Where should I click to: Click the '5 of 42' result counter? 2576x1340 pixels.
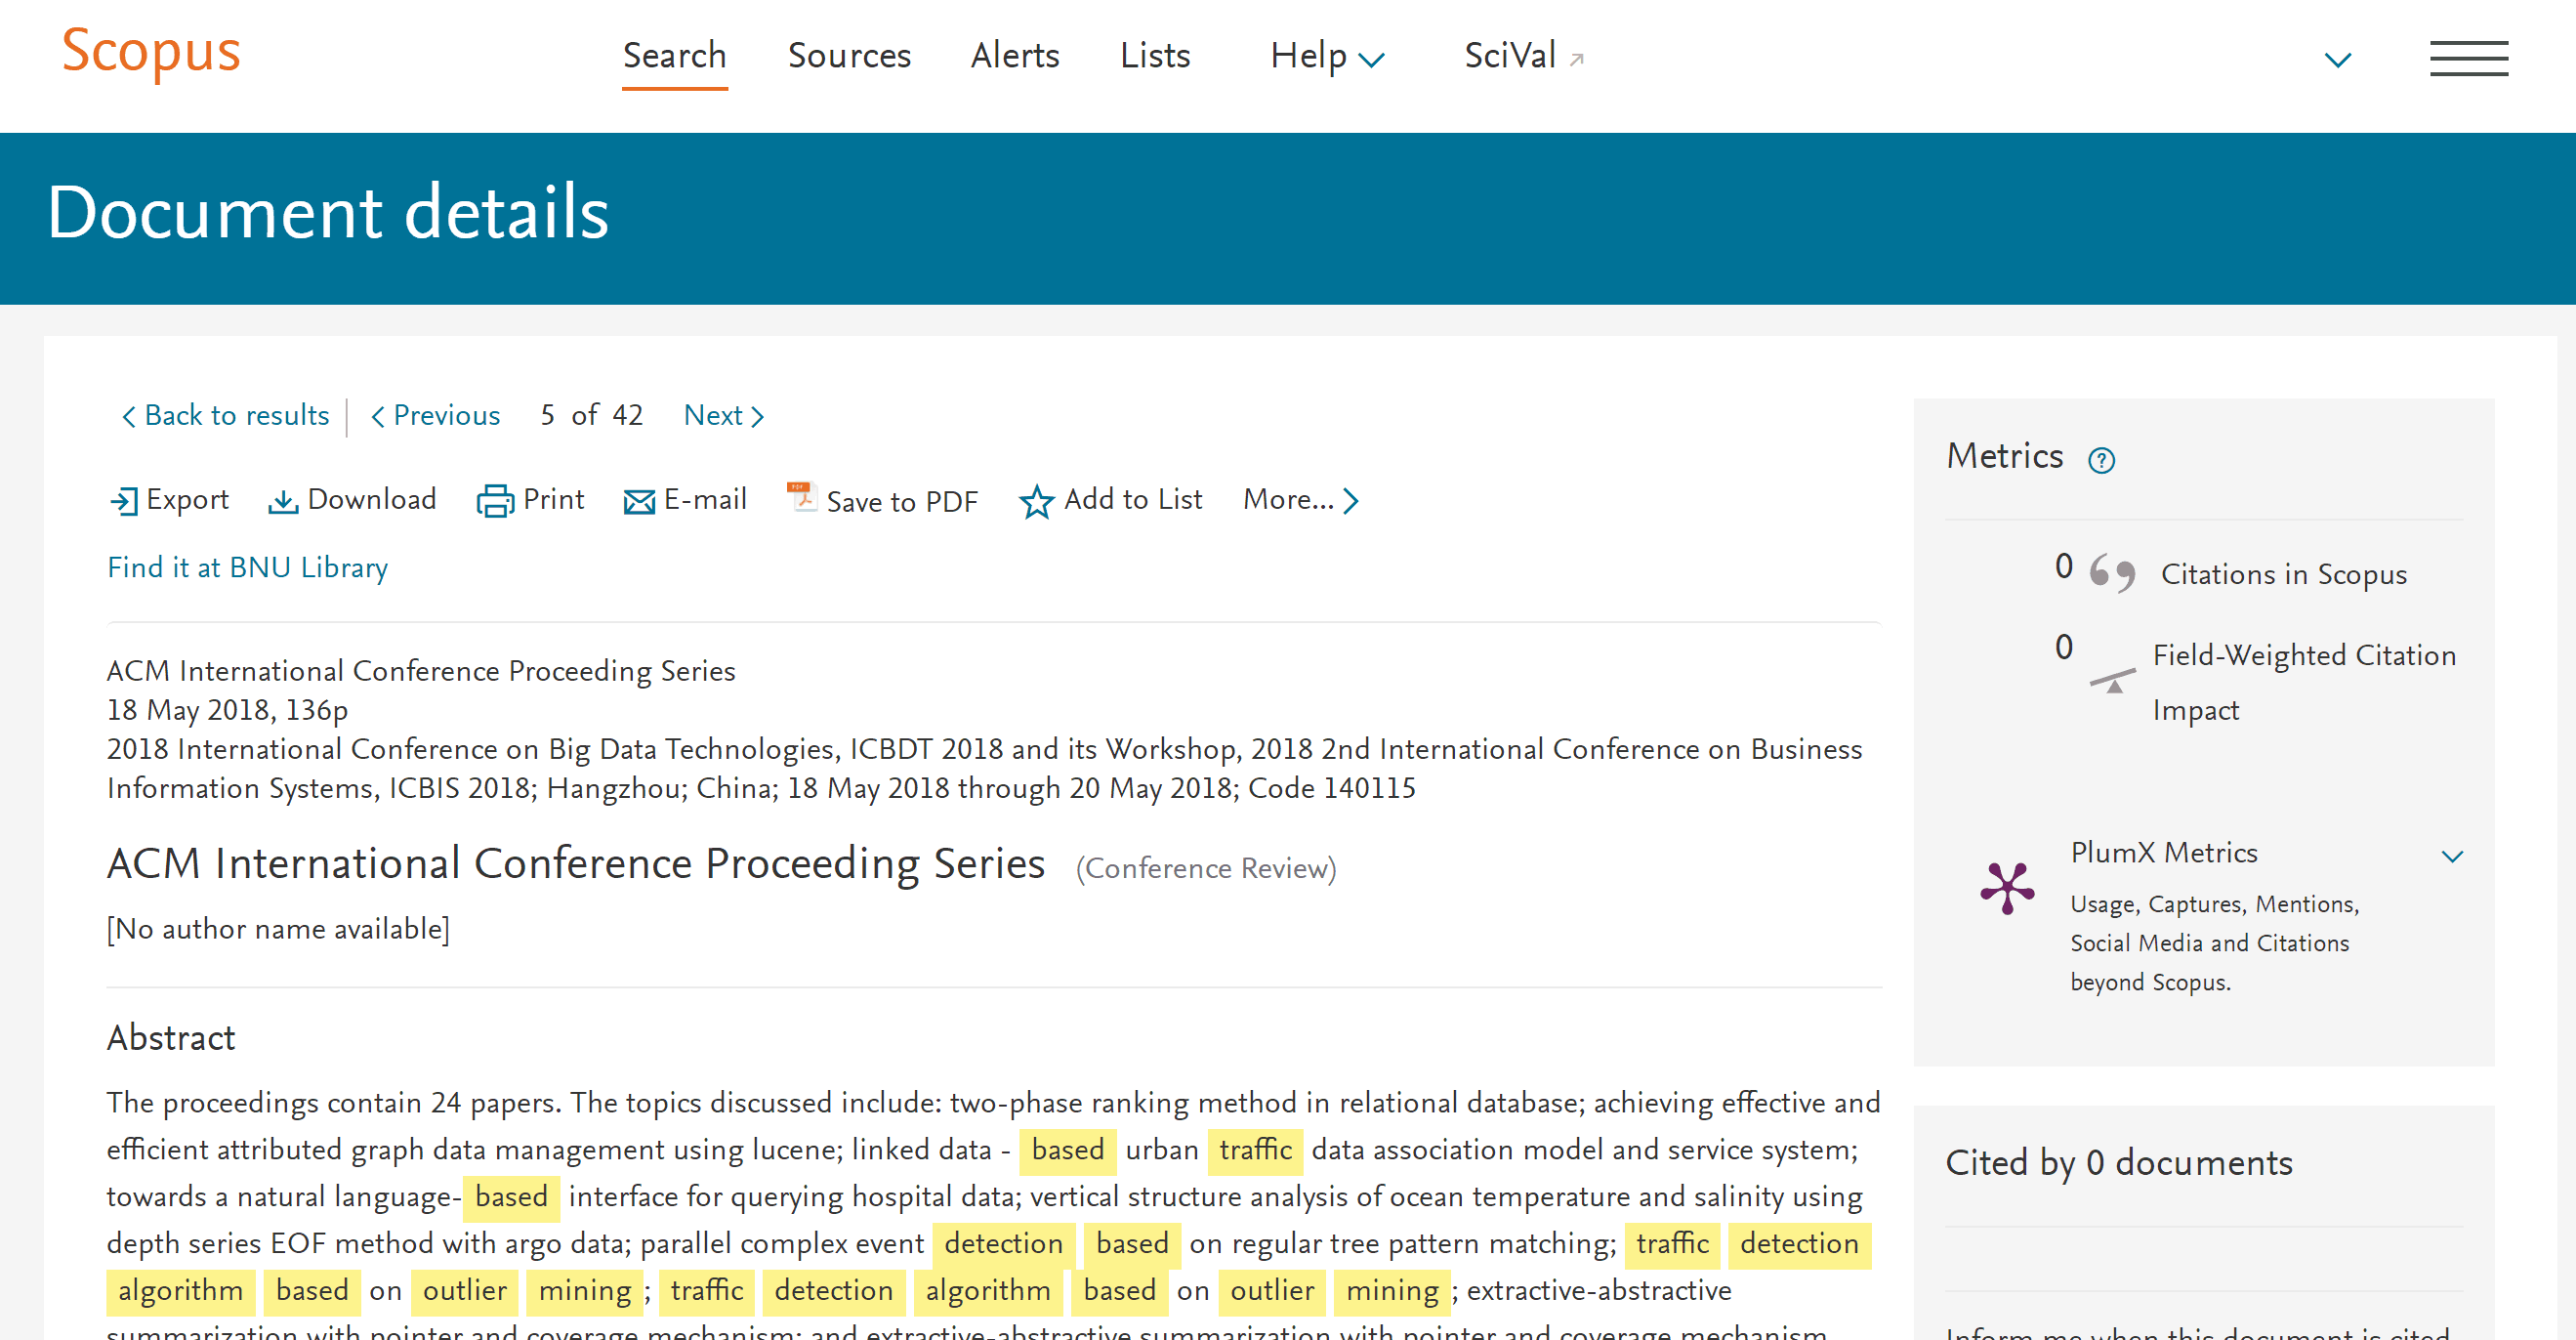[591, 415]
